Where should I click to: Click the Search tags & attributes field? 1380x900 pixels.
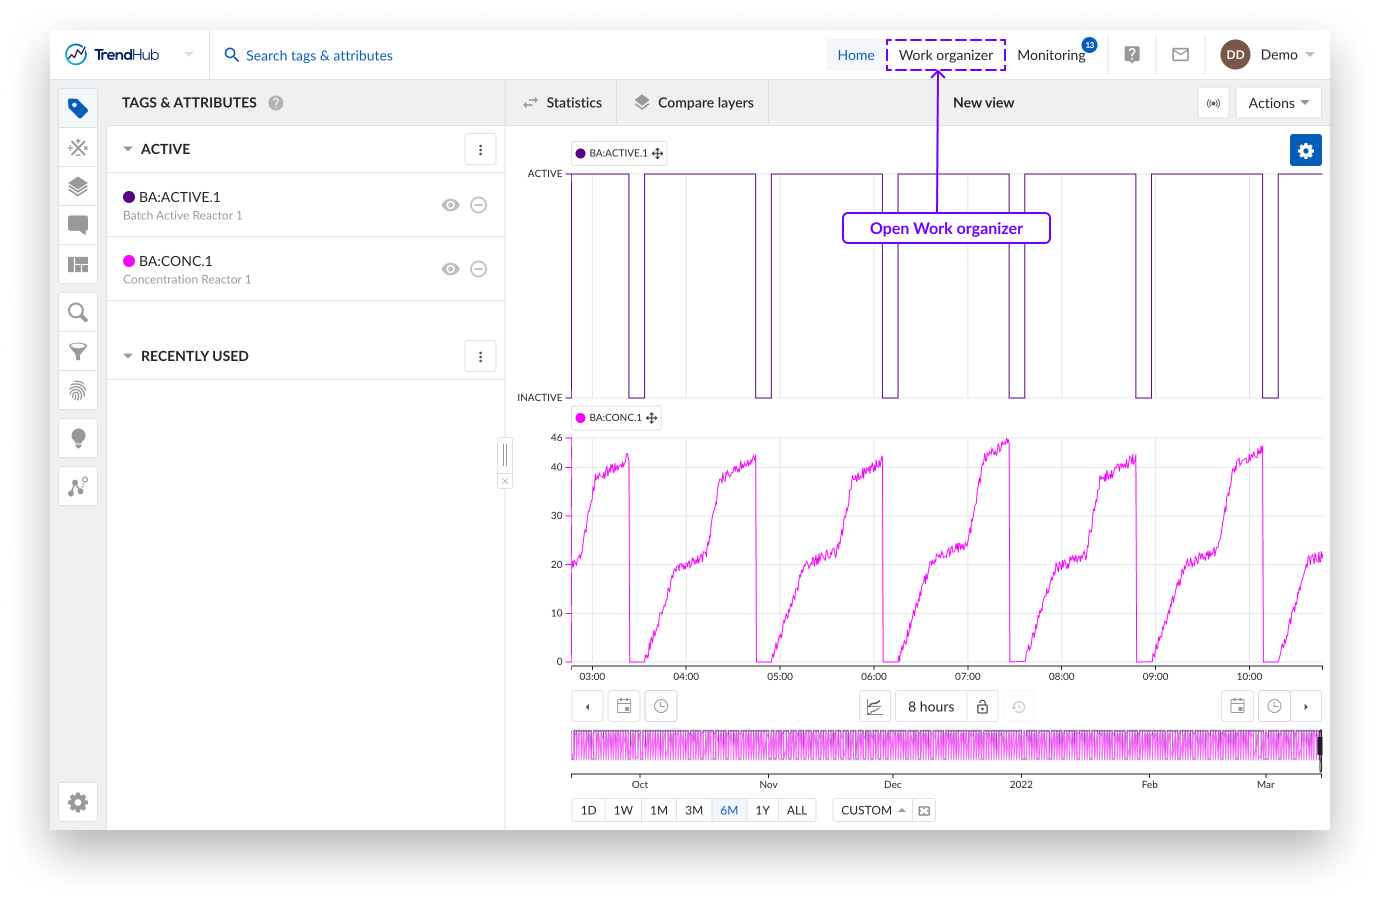tap(319, 55)
